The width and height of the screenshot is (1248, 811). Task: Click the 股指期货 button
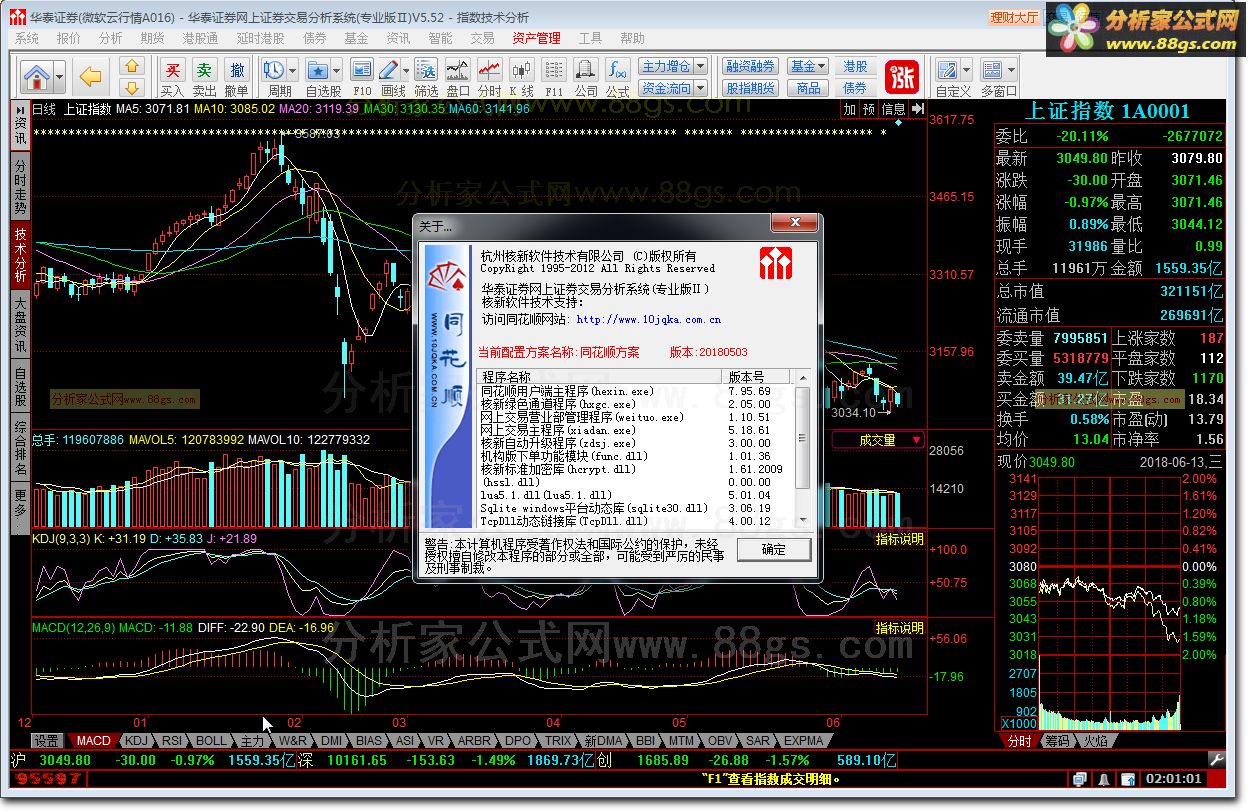751,88
